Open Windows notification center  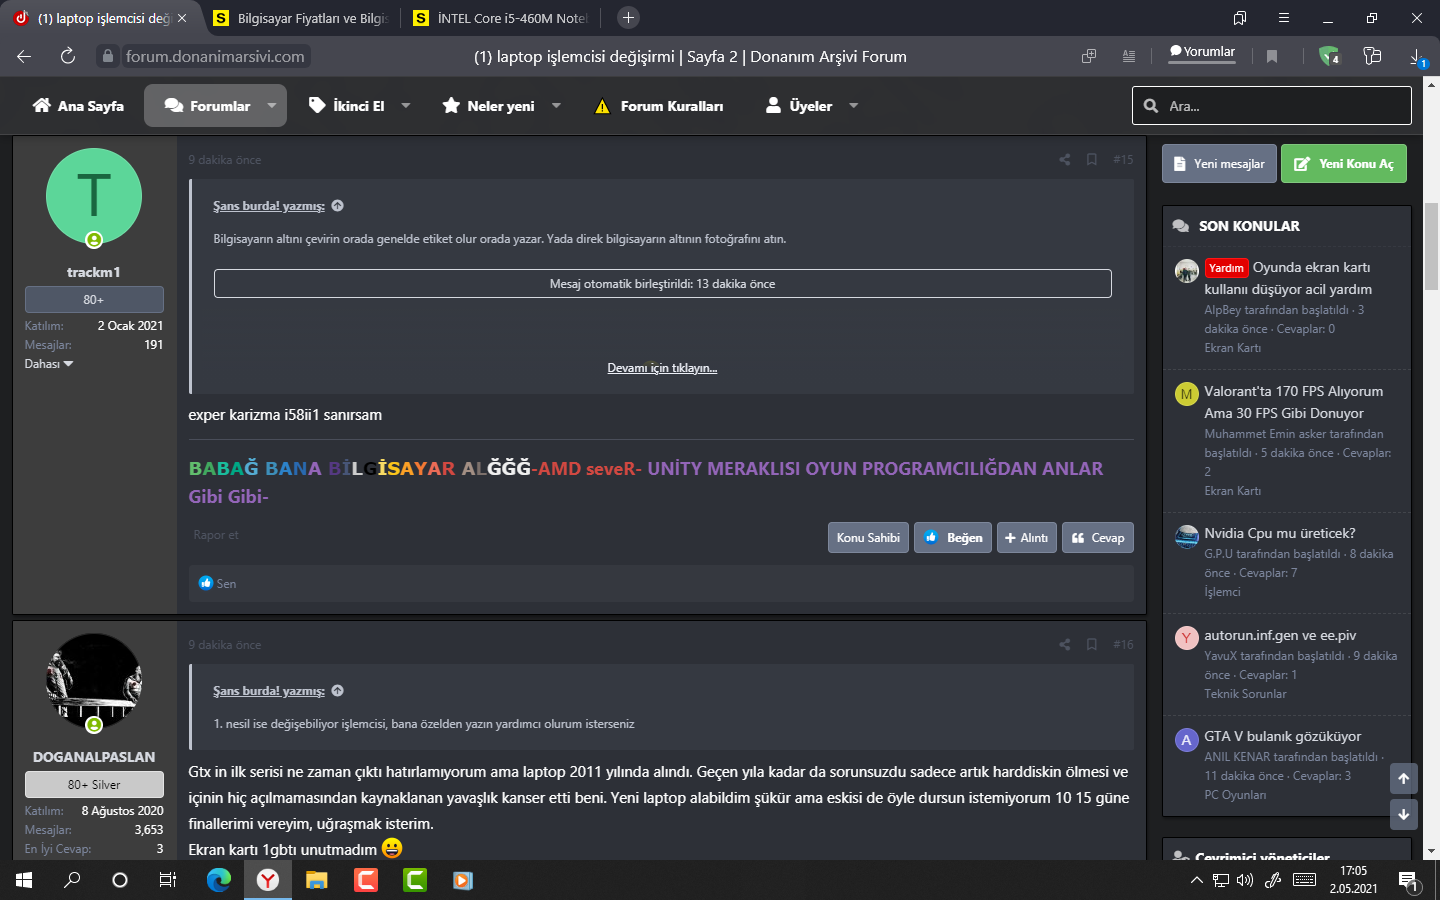pos(1408,881)
